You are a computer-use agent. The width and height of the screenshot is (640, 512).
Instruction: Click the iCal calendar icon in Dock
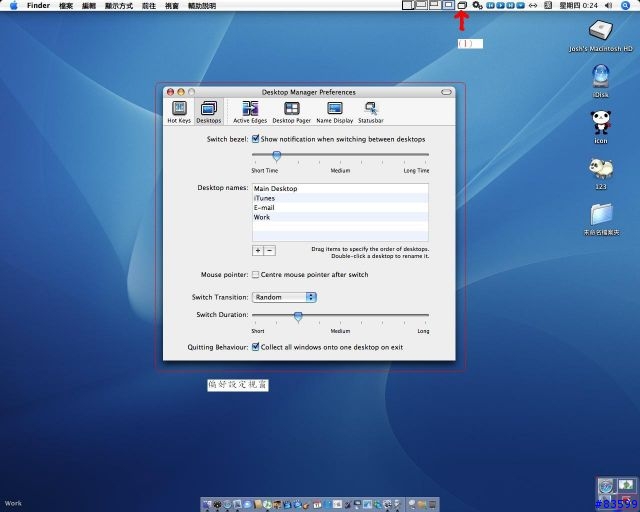[317, 505]
